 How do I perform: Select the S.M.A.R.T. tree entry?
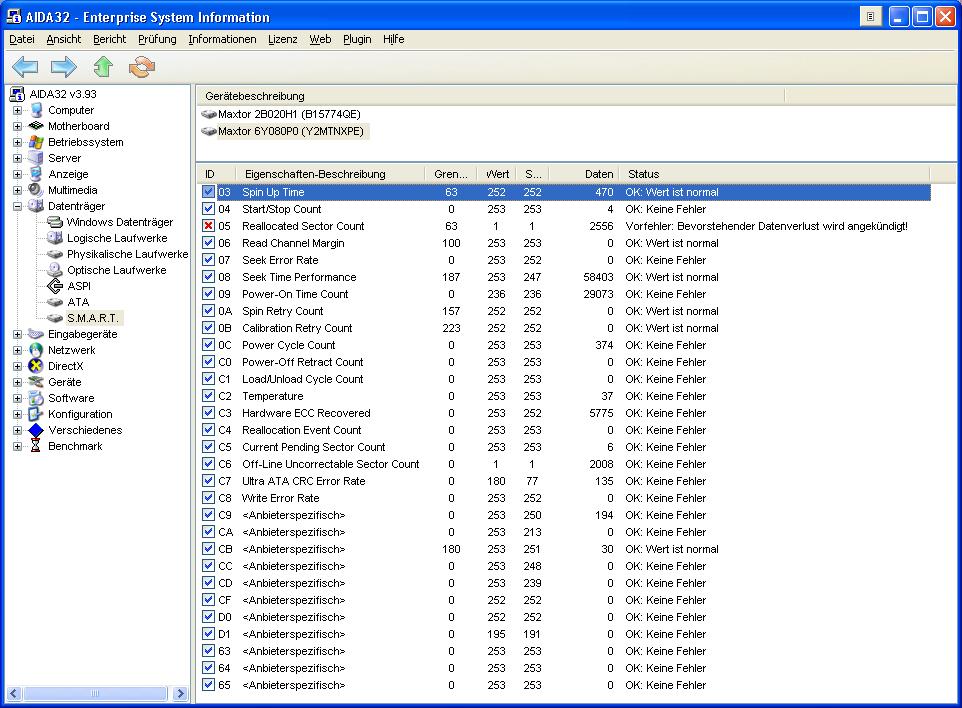pyautogui.click(x=92, y=318)
